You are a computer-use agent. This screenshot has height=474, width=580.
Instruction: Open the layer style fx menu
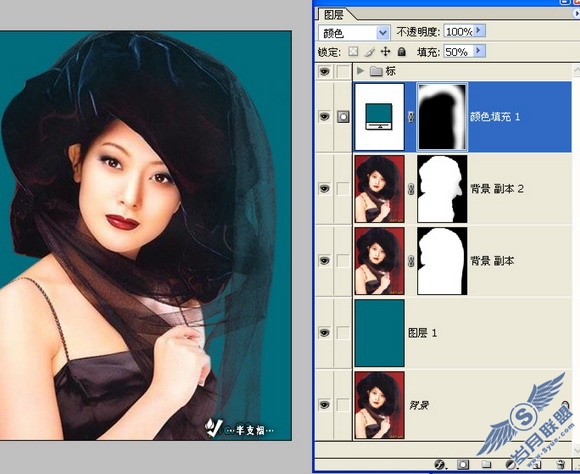pos(440,464)
